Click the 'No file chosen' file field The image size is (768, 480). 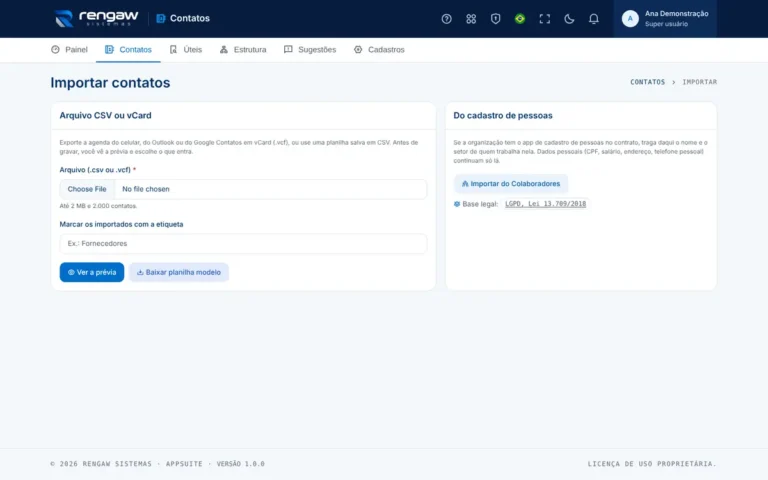[x=243, y=189]
